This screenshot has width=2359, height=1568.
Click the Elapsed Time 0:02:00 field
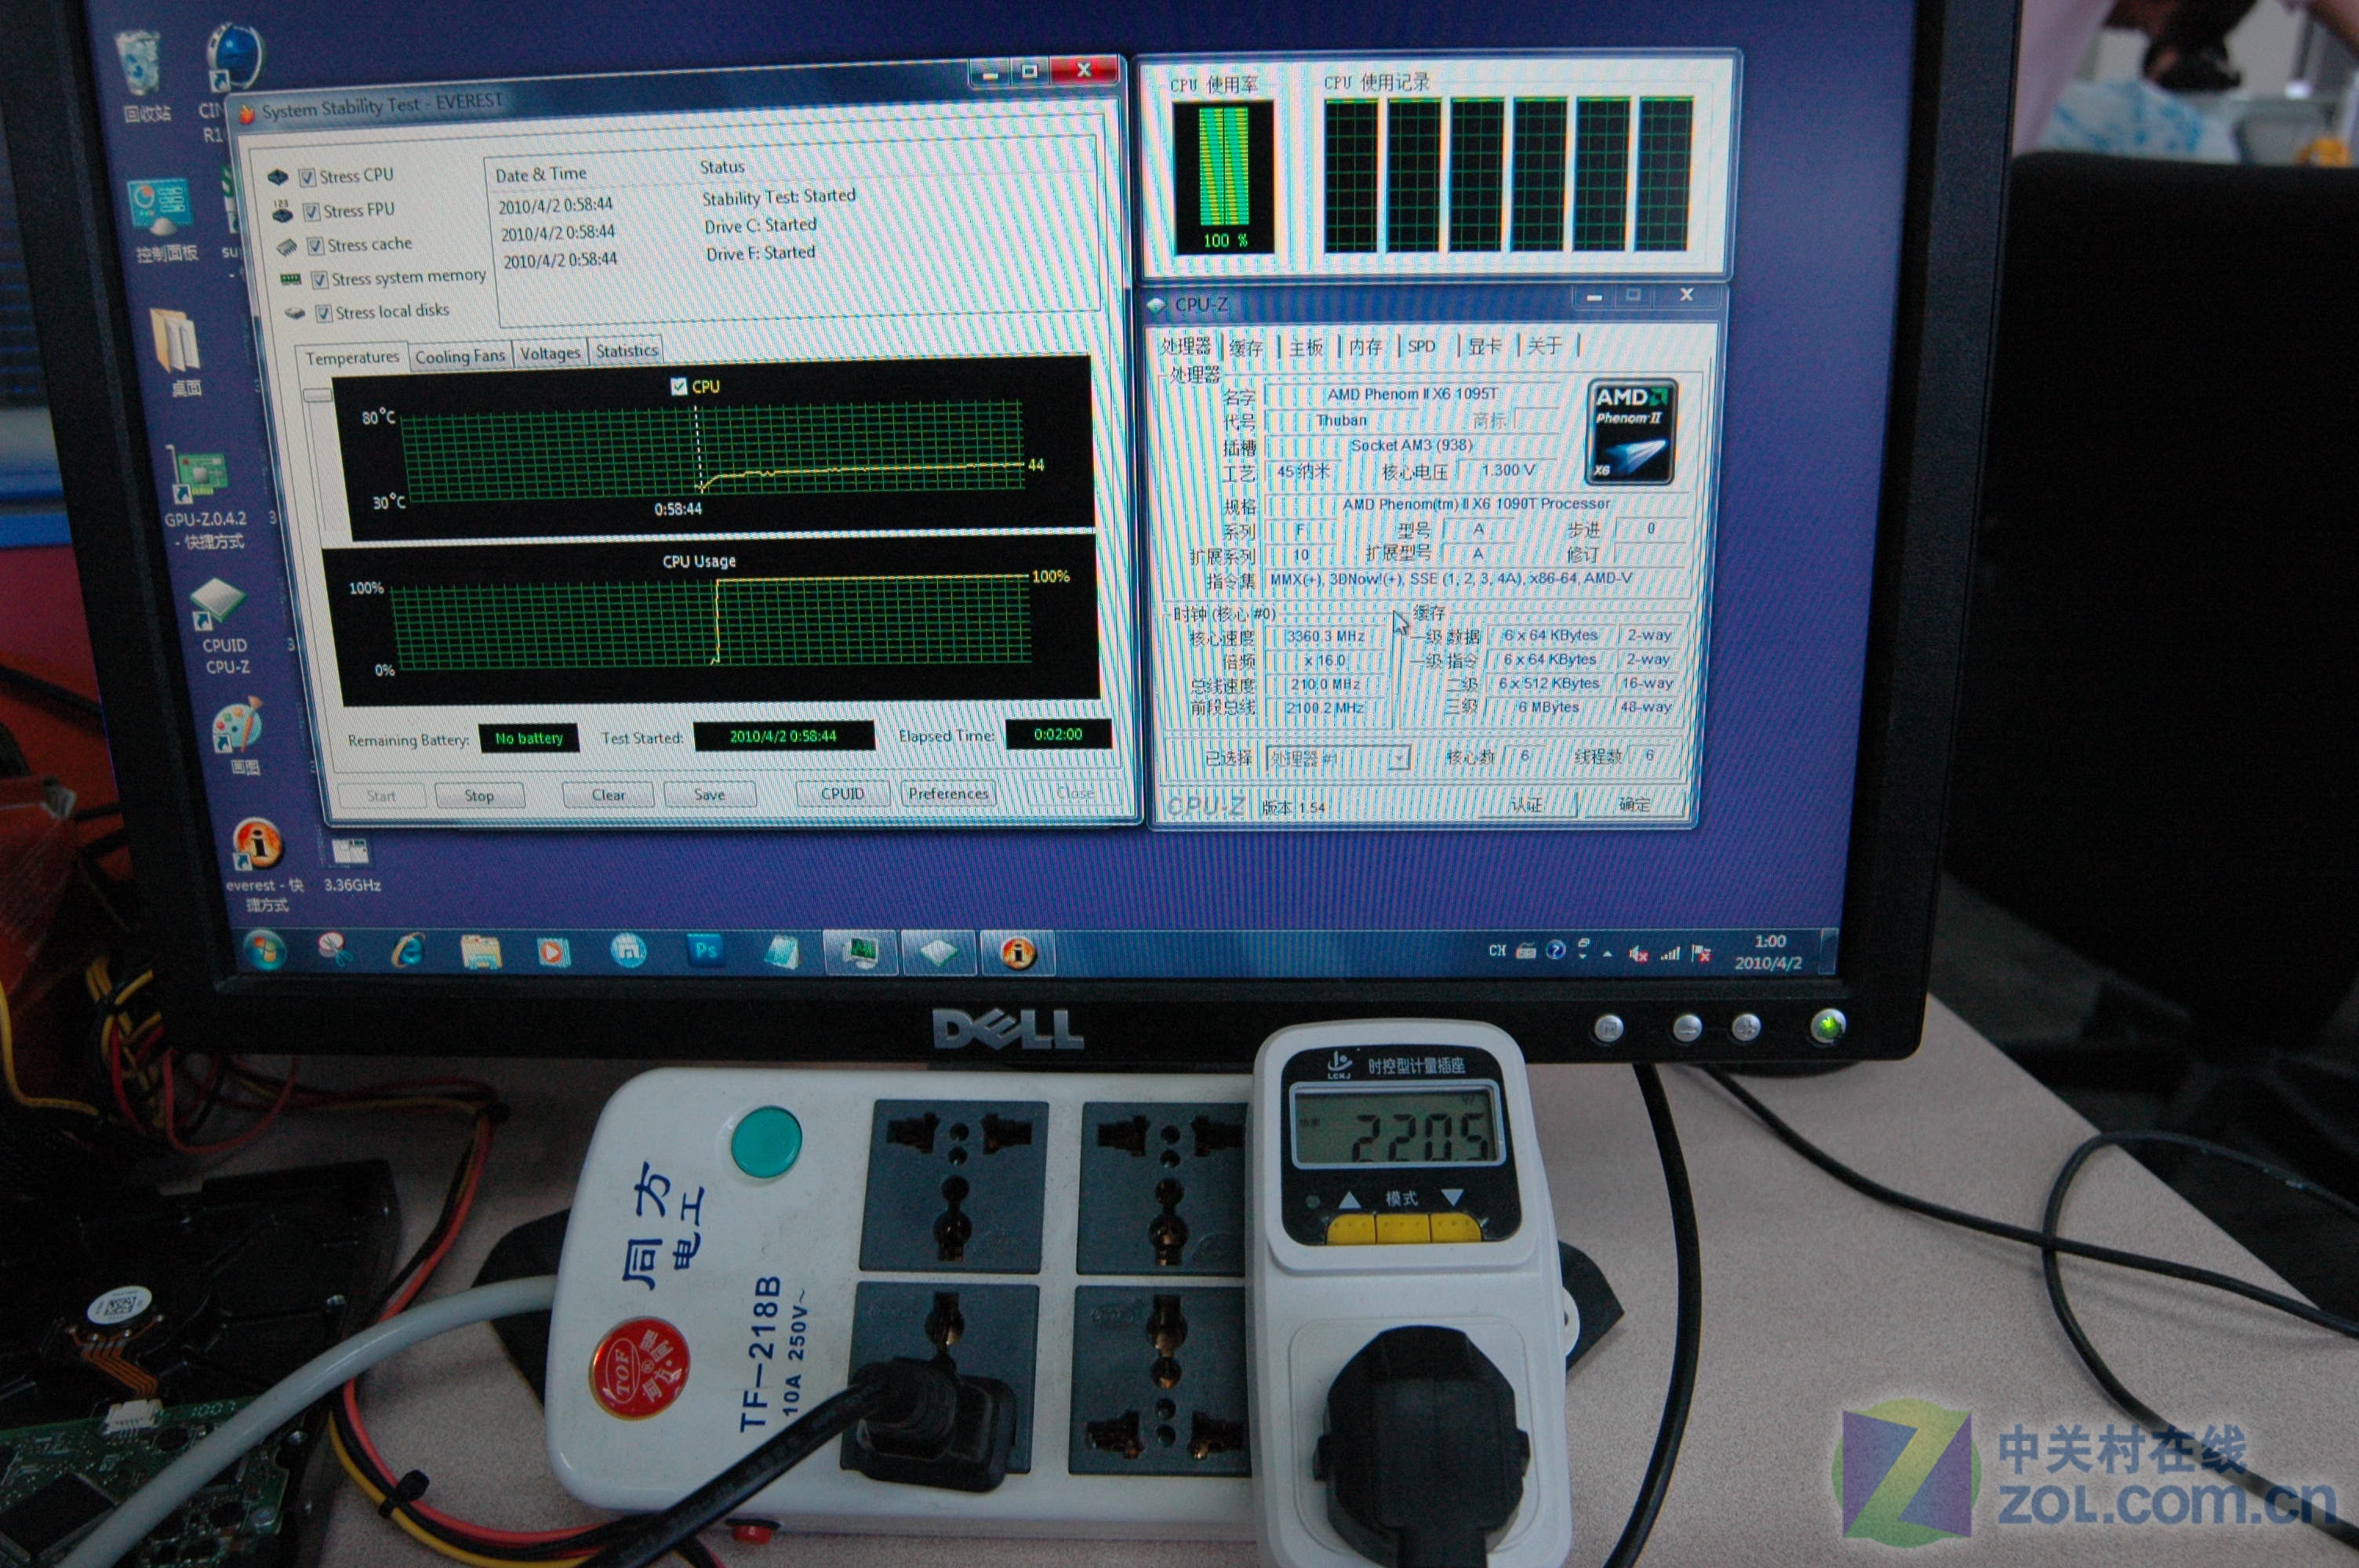(x=1058, y=734)
